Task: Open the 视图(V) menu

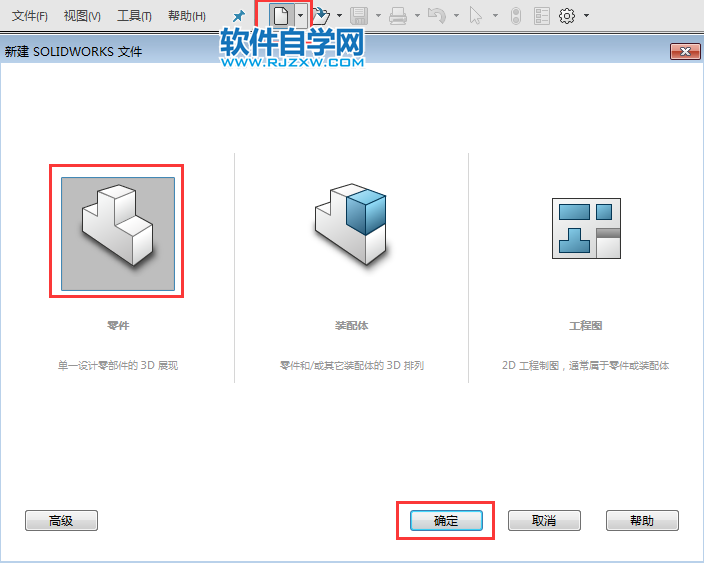Action: (82, 16)
